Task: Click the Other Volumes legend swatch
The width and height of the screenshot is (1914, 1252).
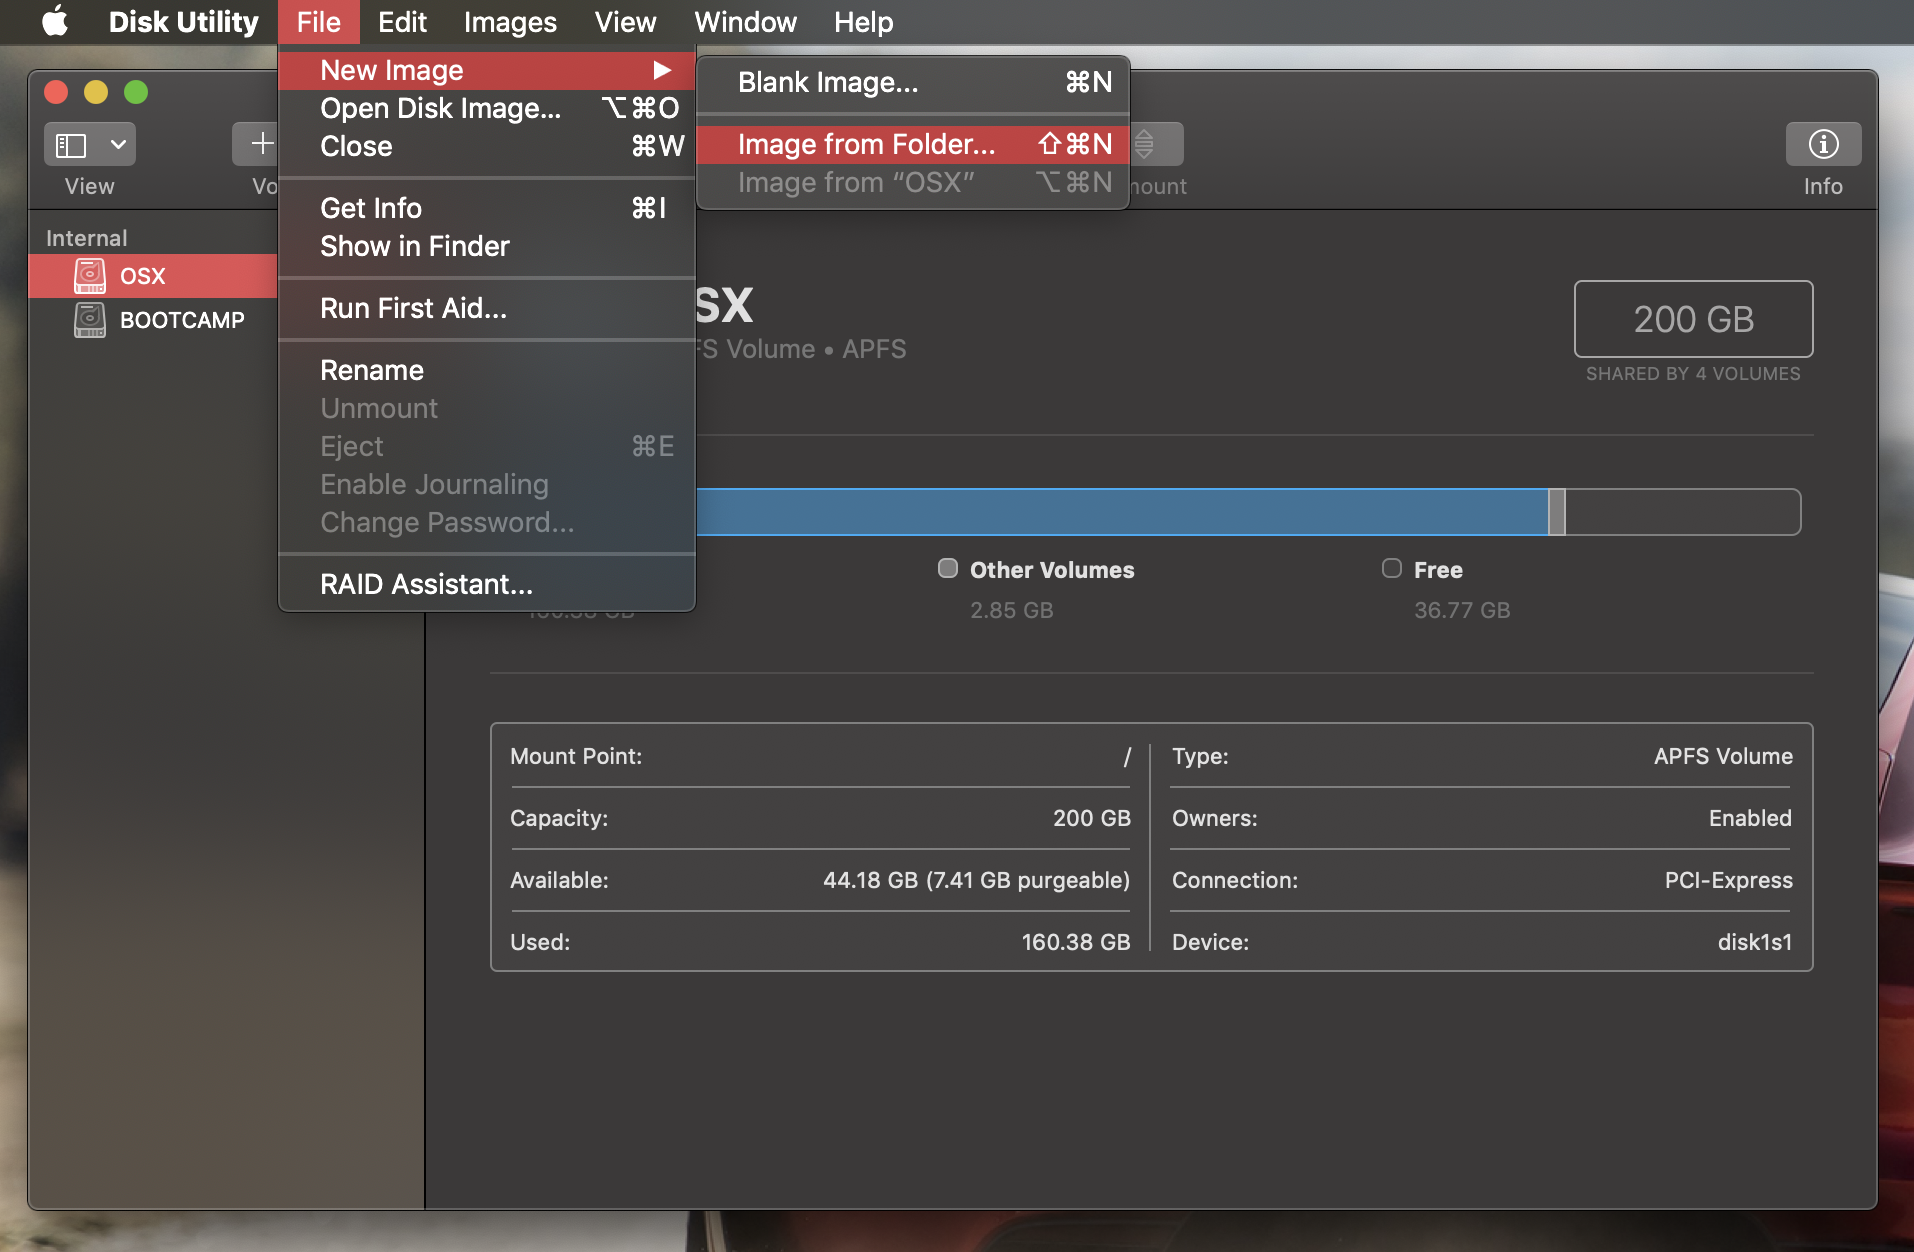Action: [x=947, y=569]
